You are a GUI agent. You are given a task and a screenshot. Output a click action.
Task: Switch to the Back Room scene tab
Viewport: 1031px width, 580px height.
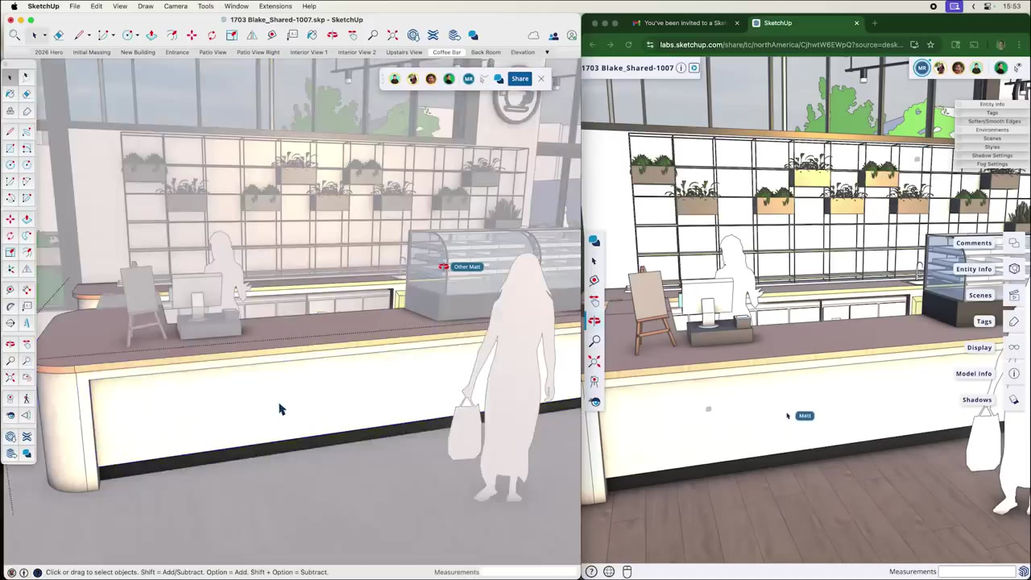tap(486, 52)
